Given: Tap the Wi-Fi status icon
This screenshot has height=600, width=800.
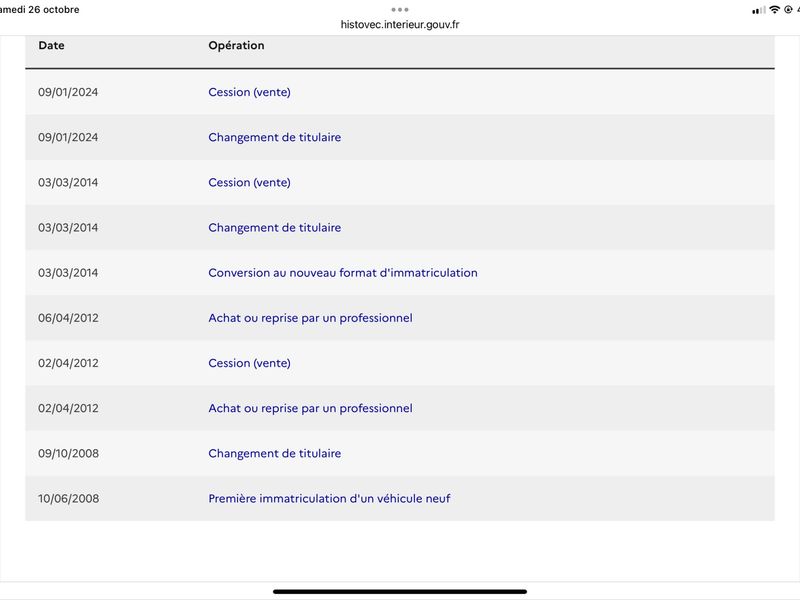Looking at the screenshot, I should coord(774,10).
